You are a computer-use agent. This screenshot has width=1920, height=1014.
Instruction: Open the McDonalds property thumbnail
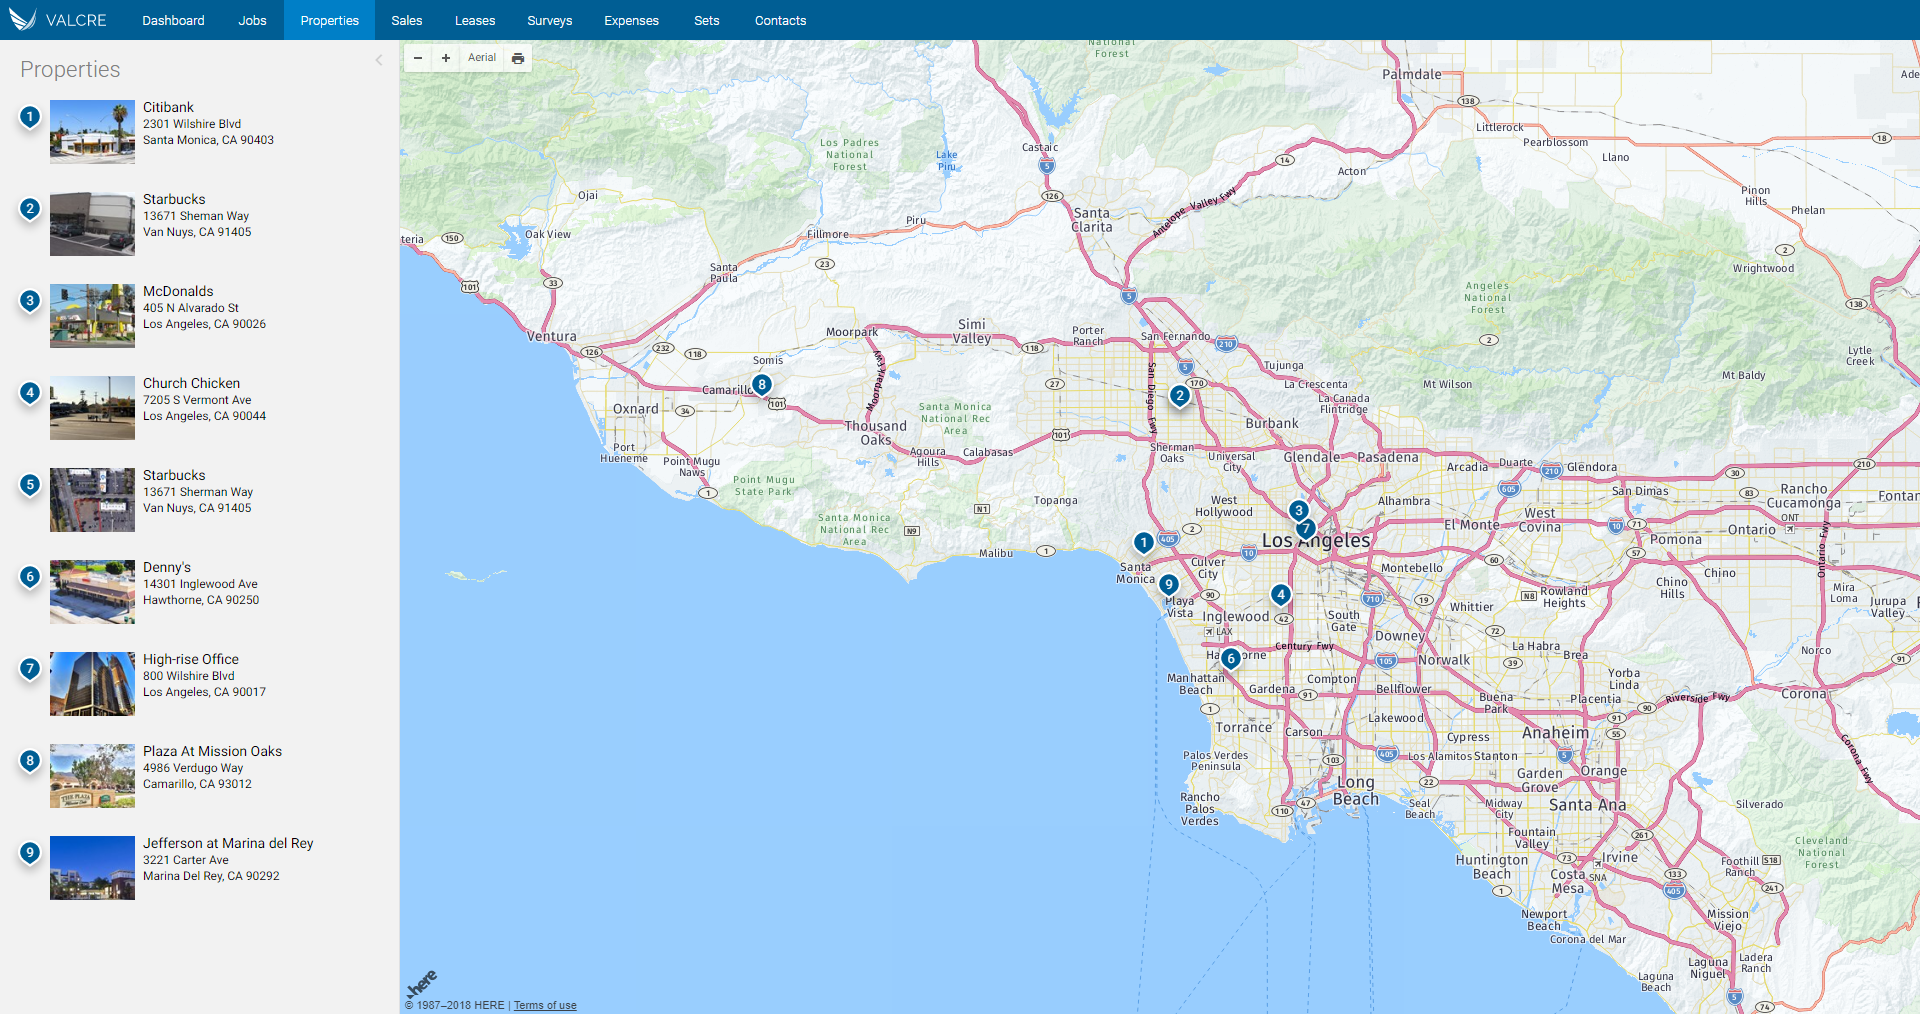tap(92, 316)
